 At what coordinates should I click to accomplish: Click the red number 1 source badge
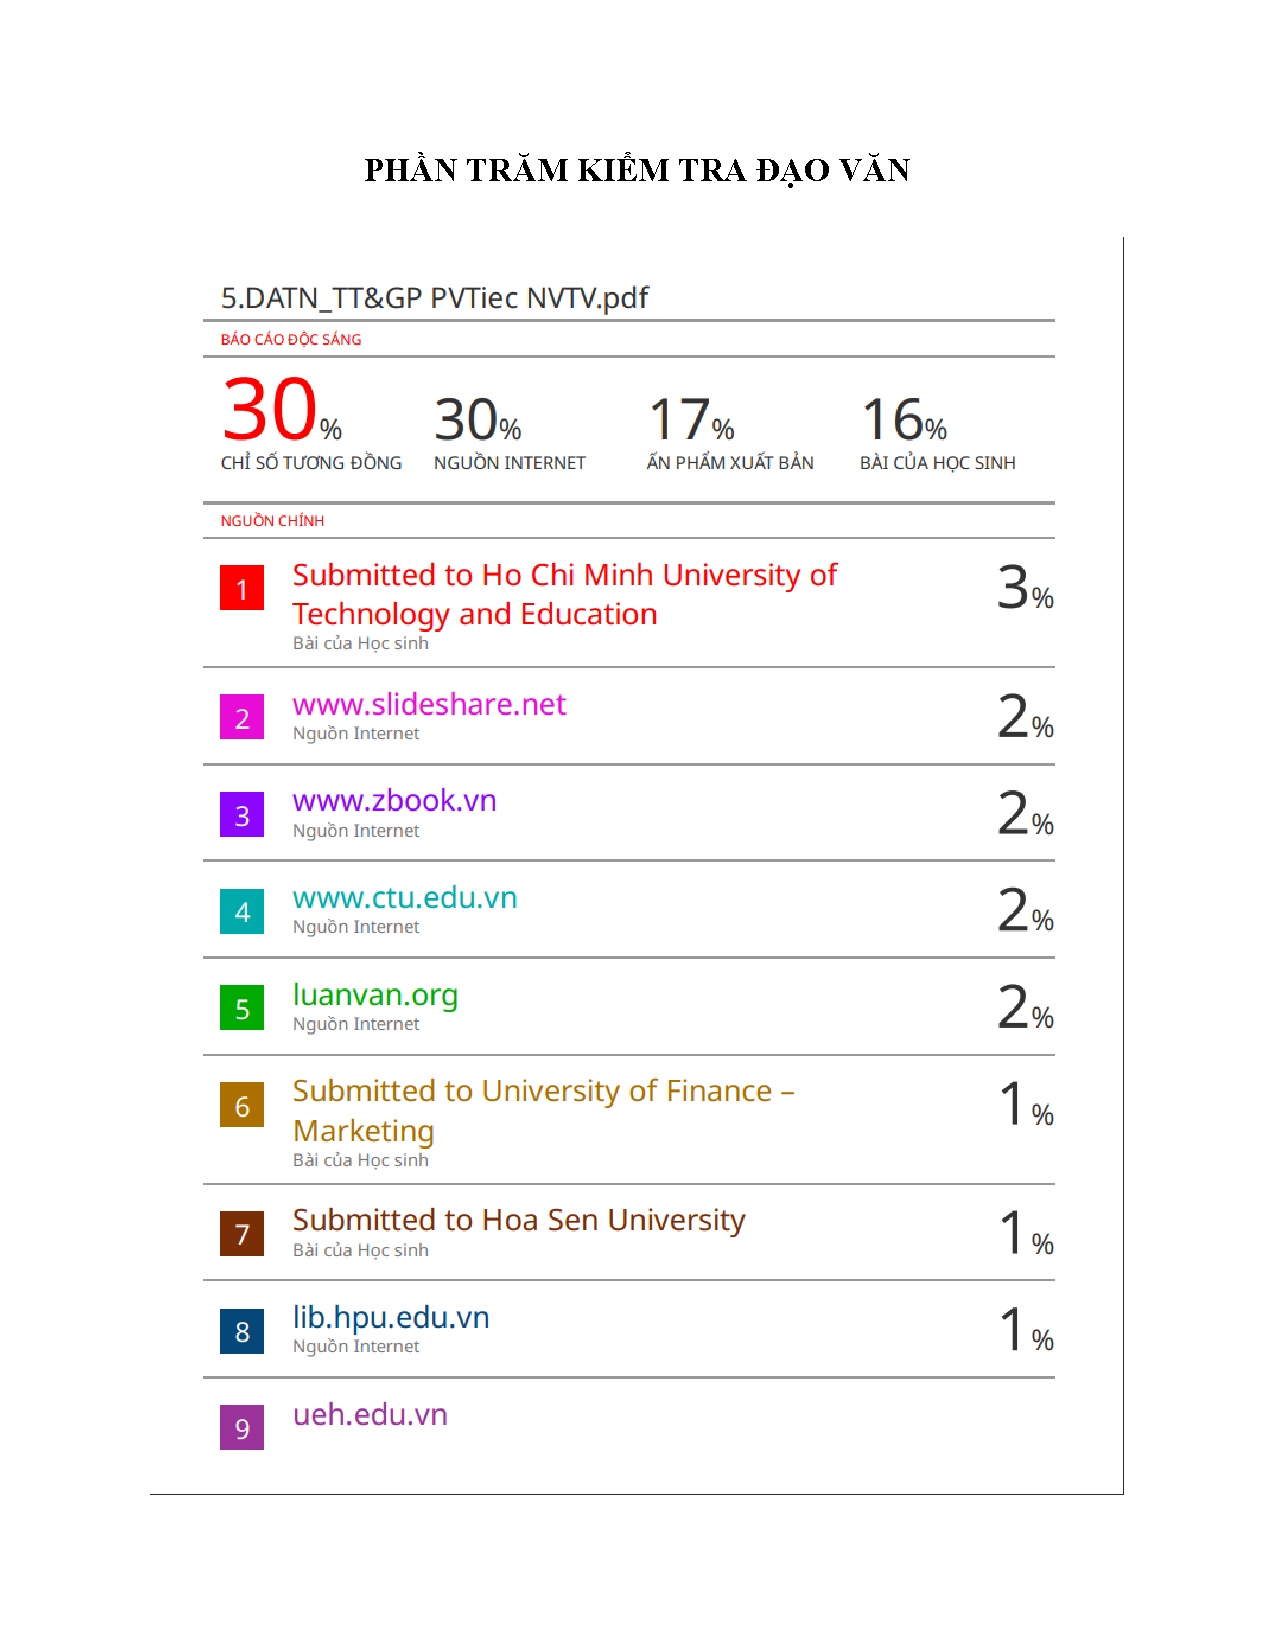point(242,588)
